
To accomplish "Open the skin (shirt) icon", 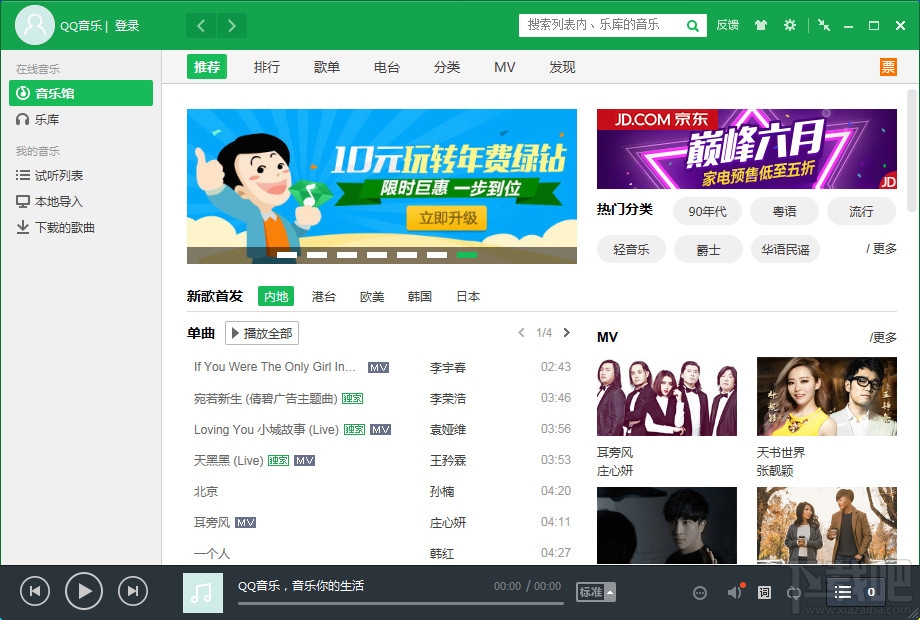I will (761, 25).
